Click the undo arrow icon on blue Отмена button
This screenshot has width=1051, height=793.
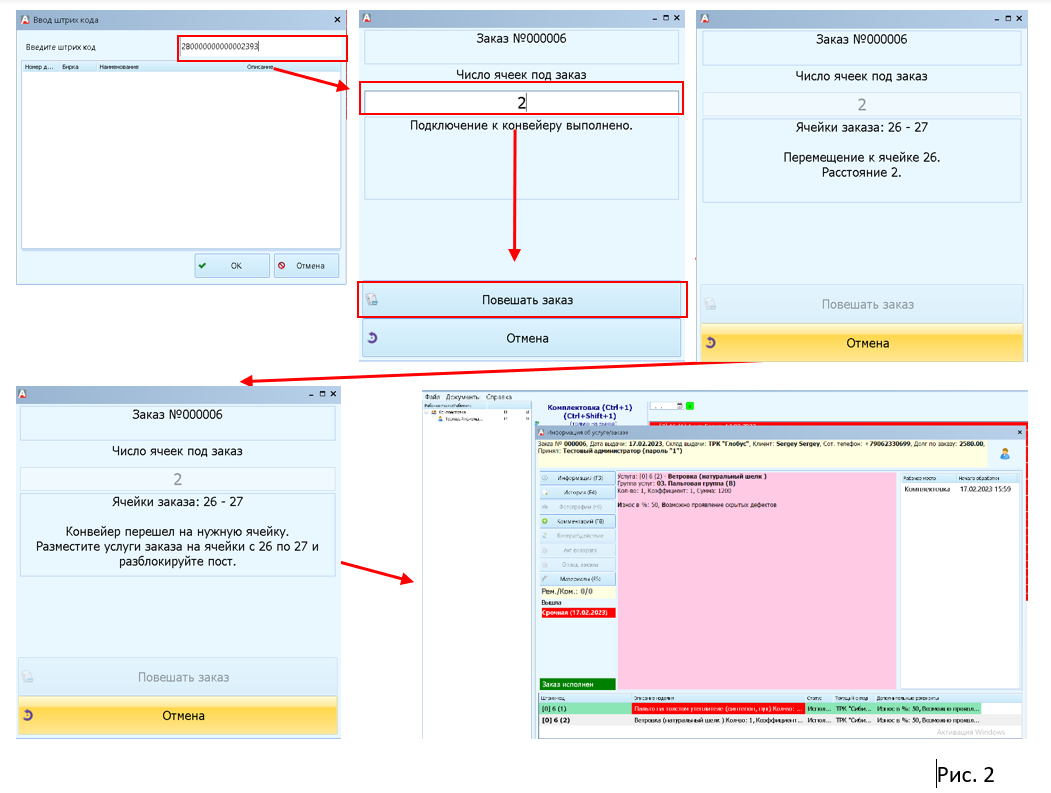373,338
